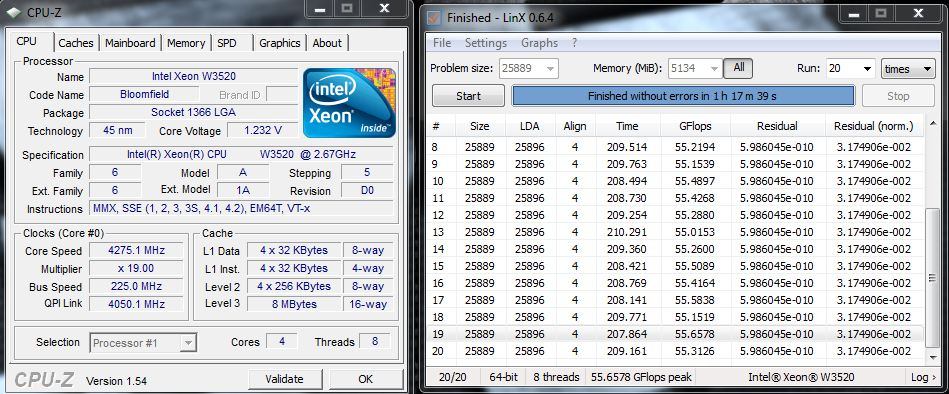The image size is (949, 394).
Task: Click the Cores count field showing 4
Action: pos(282,341)
